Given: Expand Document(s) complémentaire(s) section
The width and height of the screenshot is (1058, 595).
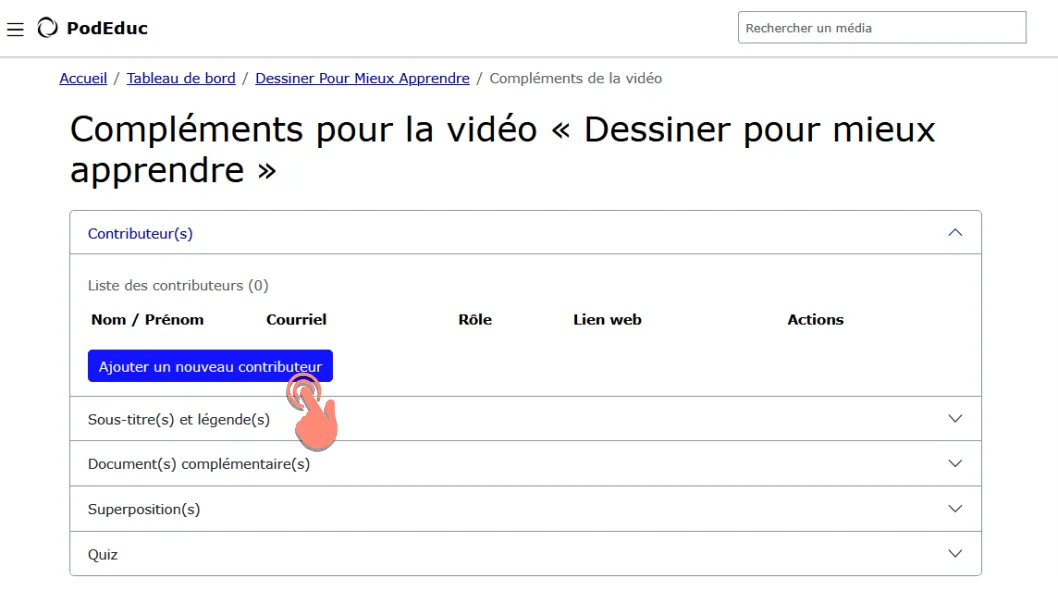Looking at the screenshot, I should 525,463.
